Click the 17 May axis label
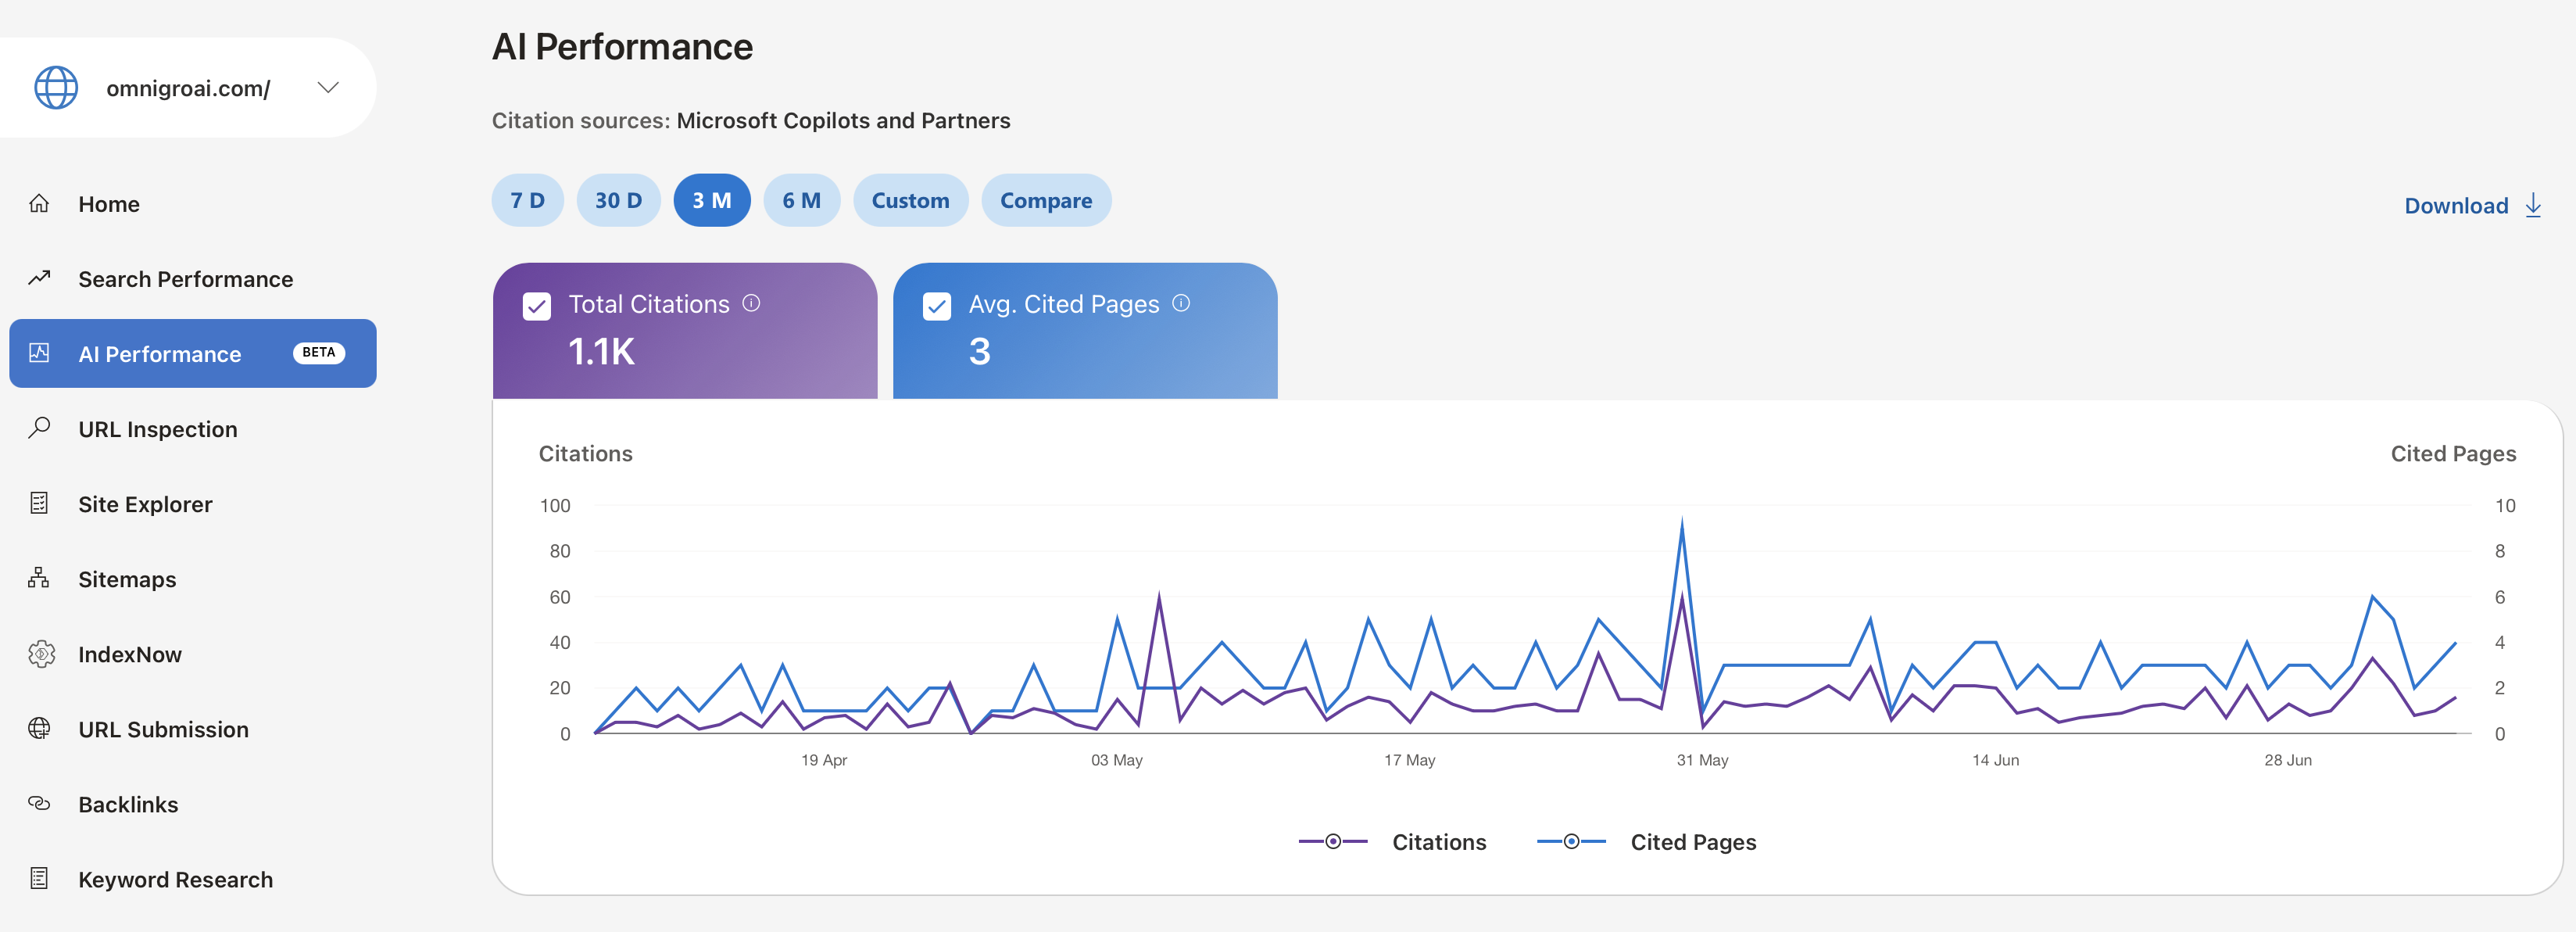The image size is (2576, 932). tap(1409, 760)
